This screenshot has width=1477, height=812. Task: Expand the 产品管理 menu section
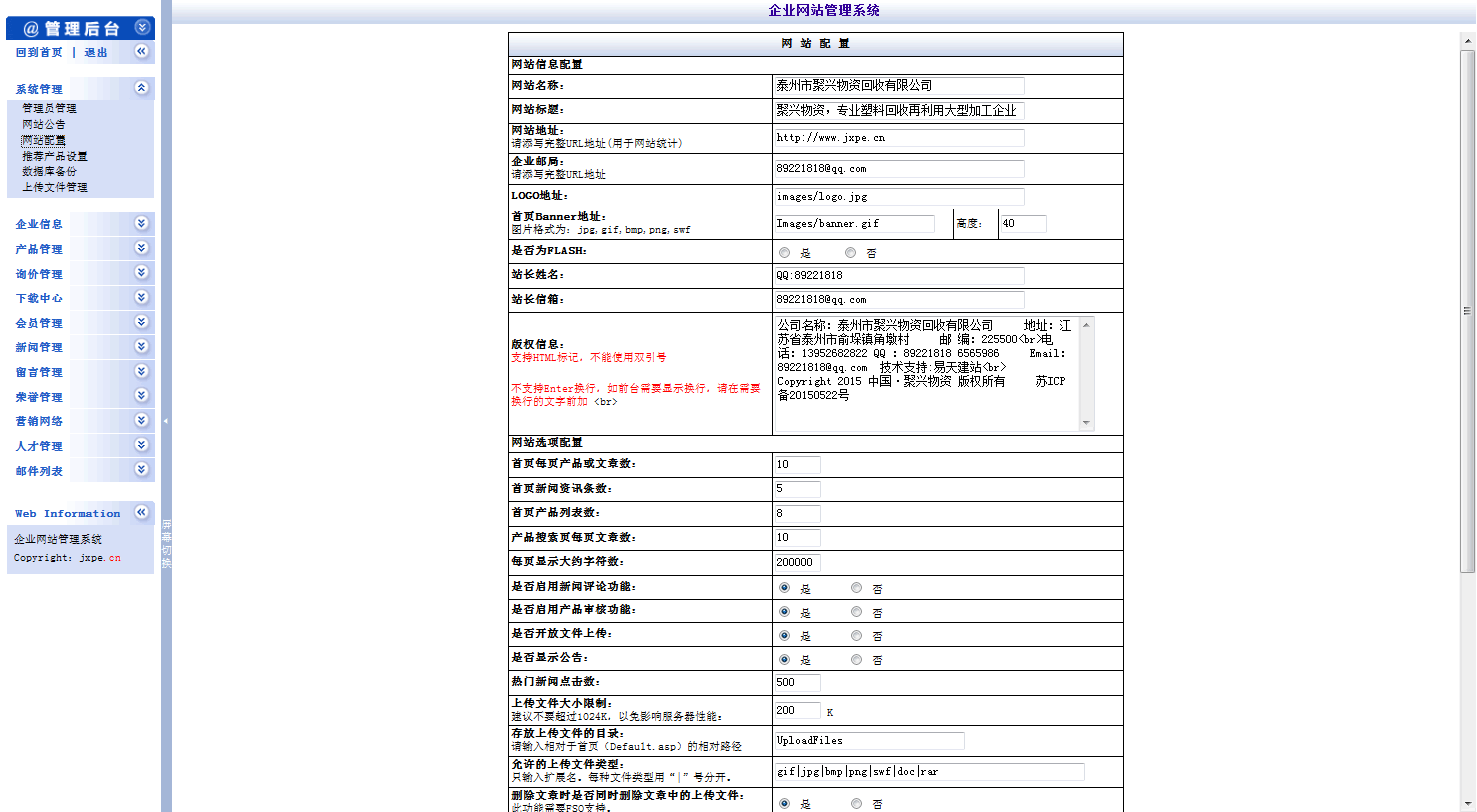(x=141, y=248)
